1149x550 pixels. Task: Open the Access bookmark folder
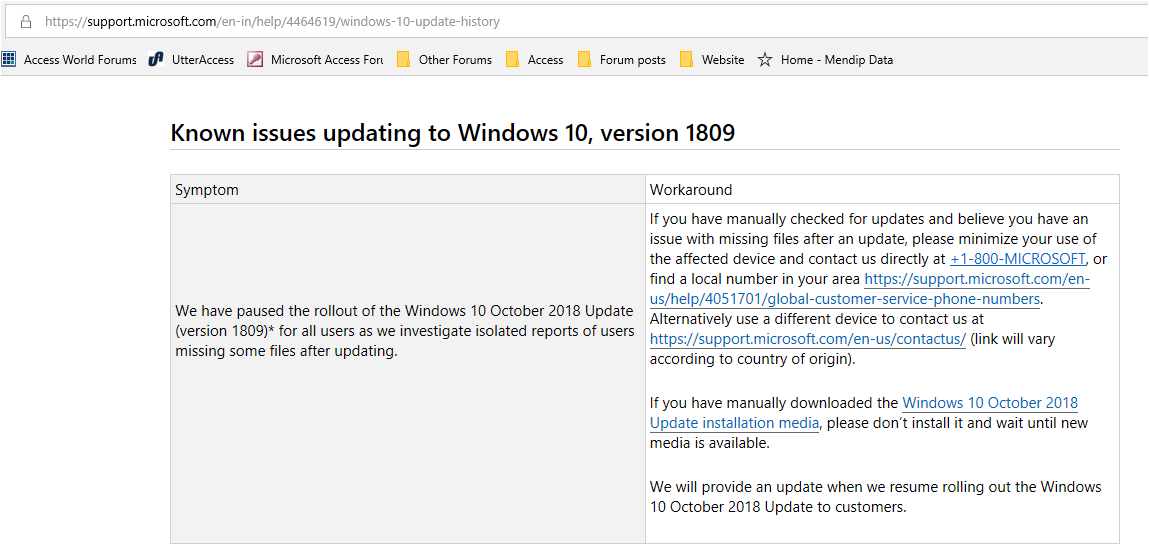click(x=535, y=60)
